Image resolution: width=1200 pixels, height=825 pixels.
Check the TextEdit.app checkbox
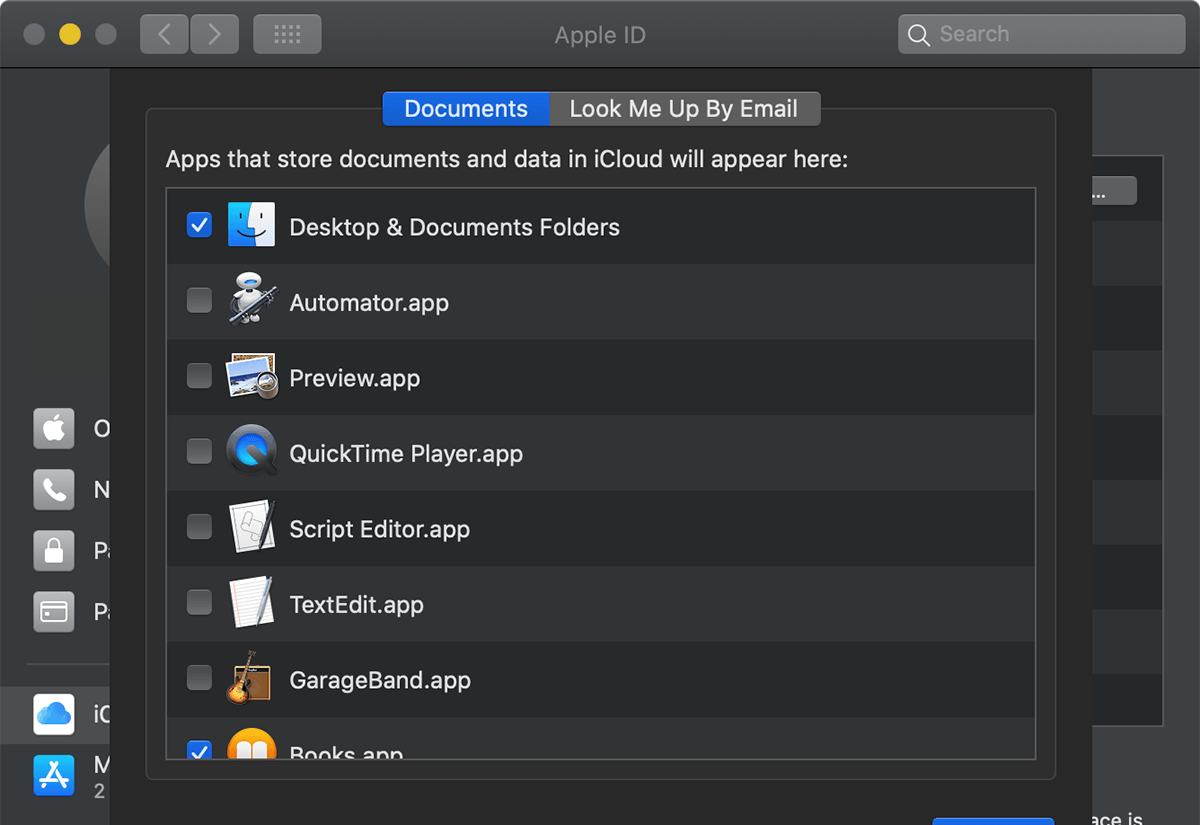pyautogui.click(x=200, y=603)
